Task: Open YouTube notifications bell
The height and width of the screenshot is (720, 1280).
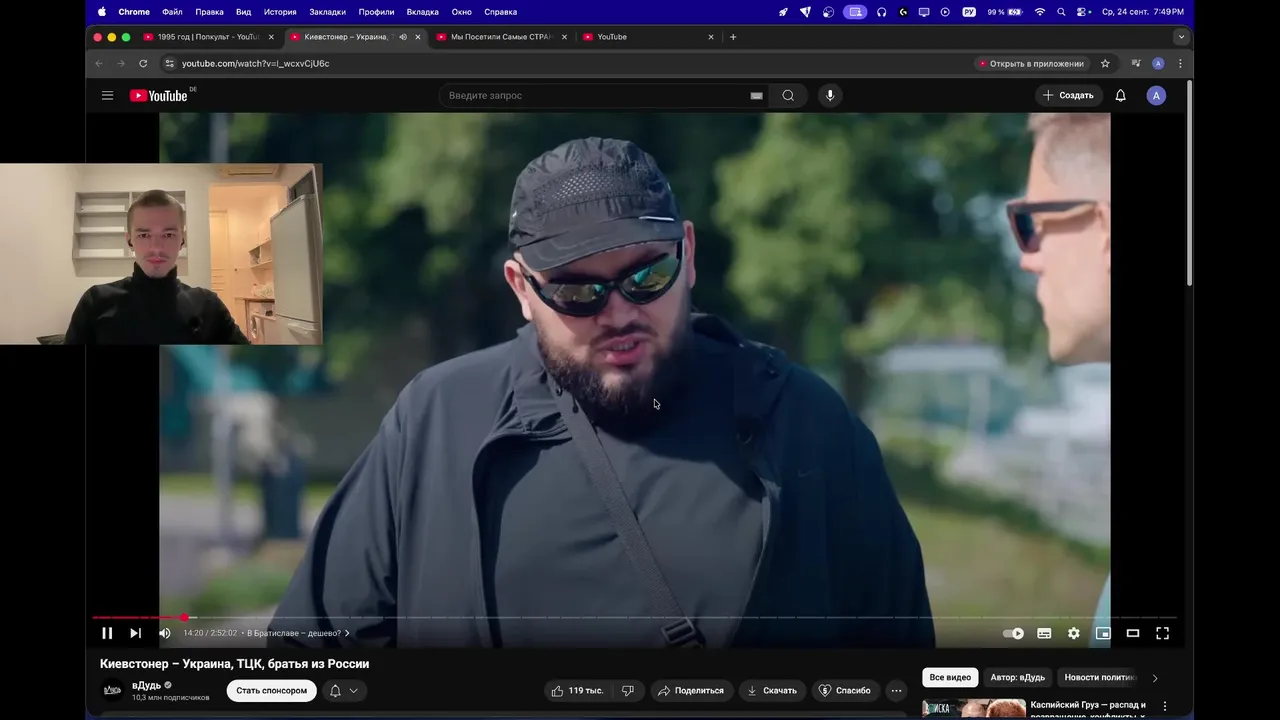Action: [x=1121, y=95]
